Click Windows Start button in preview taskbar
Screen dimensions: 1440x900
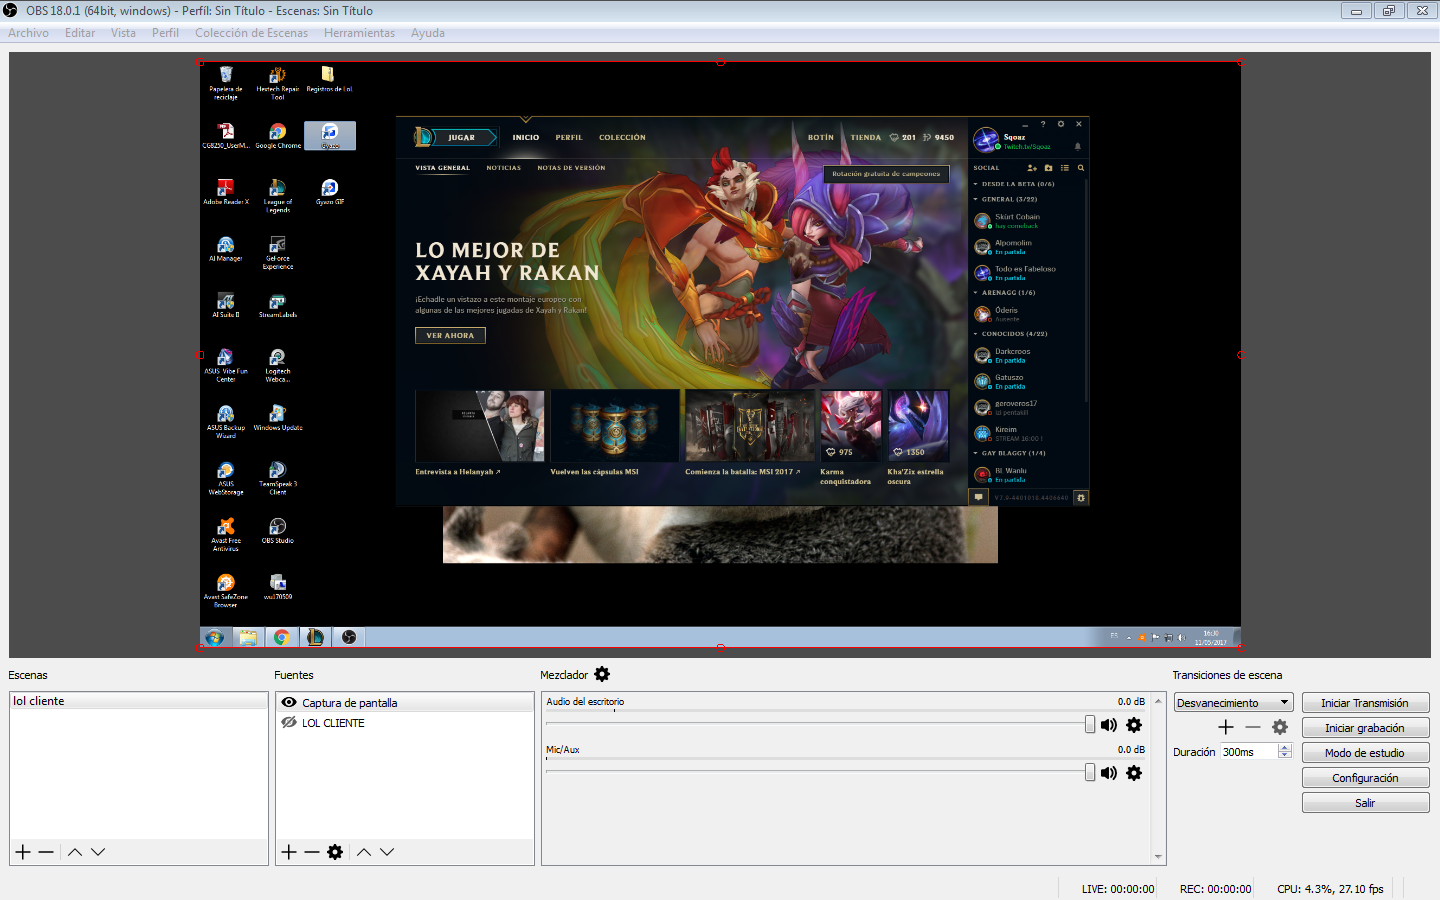coord(214,637)
